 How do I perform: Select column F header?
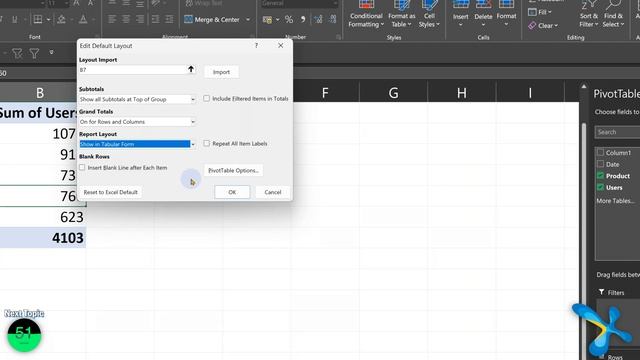[325, 93]
